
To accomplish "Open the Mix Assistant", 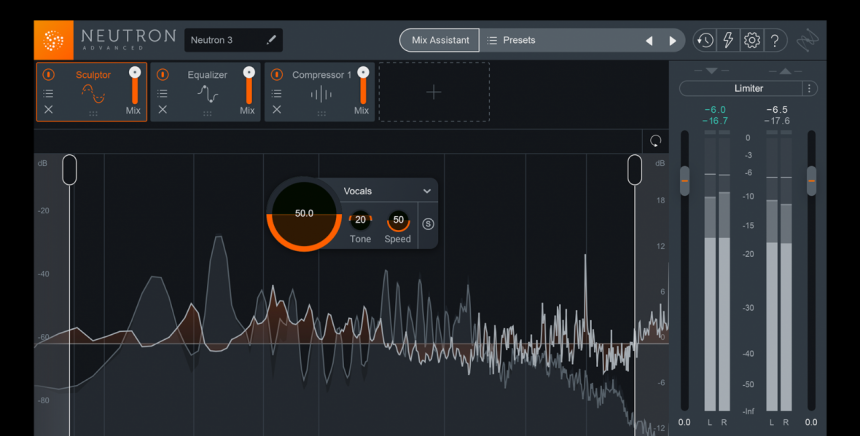I will [440, 40].
